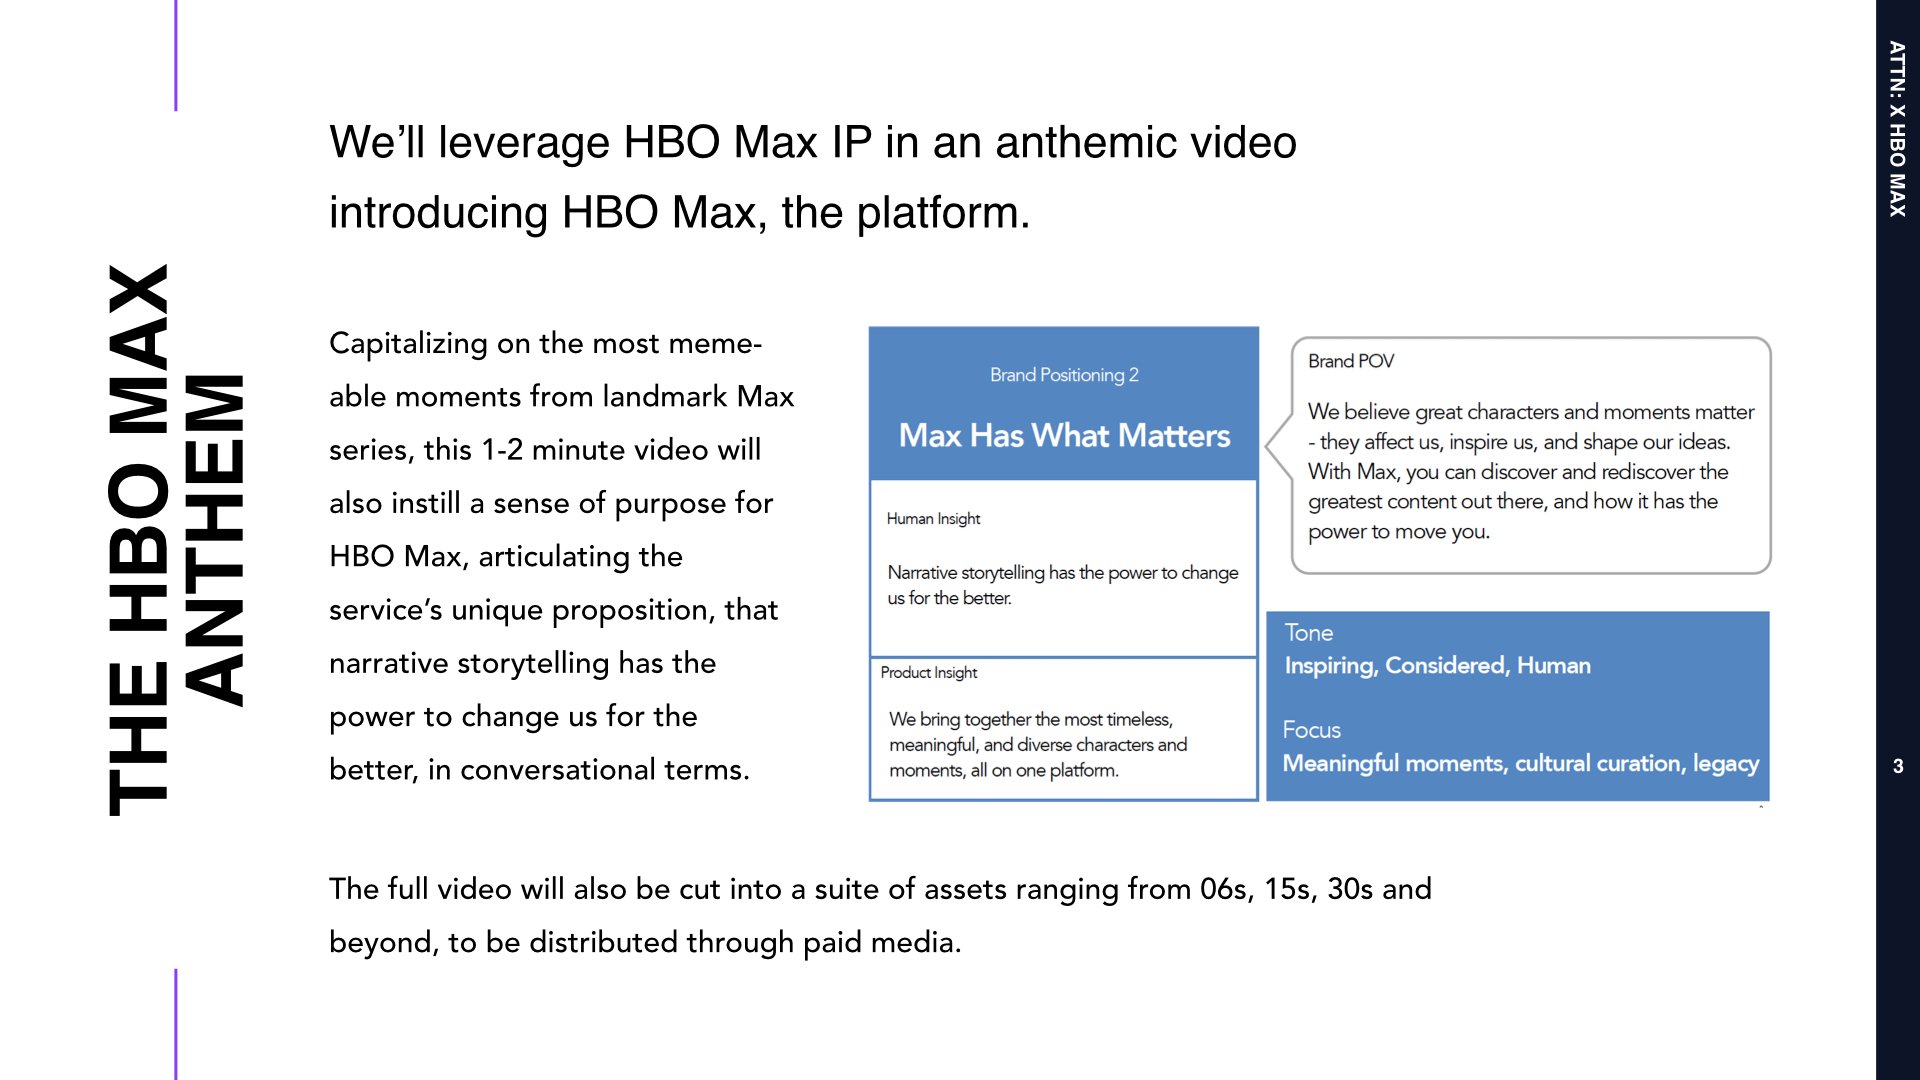Image resolution: width=1920 pixels, height=1080 pixels.
Task: Click the 'Capitalizing on the most meme-able' paragraph
Action: click(x=561, y=556)
